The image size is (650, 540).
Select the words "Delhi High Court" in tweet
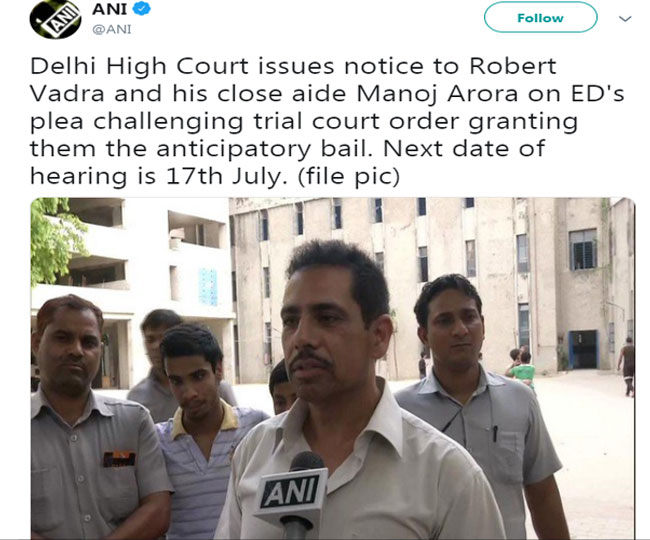click(x=140, y=67)
